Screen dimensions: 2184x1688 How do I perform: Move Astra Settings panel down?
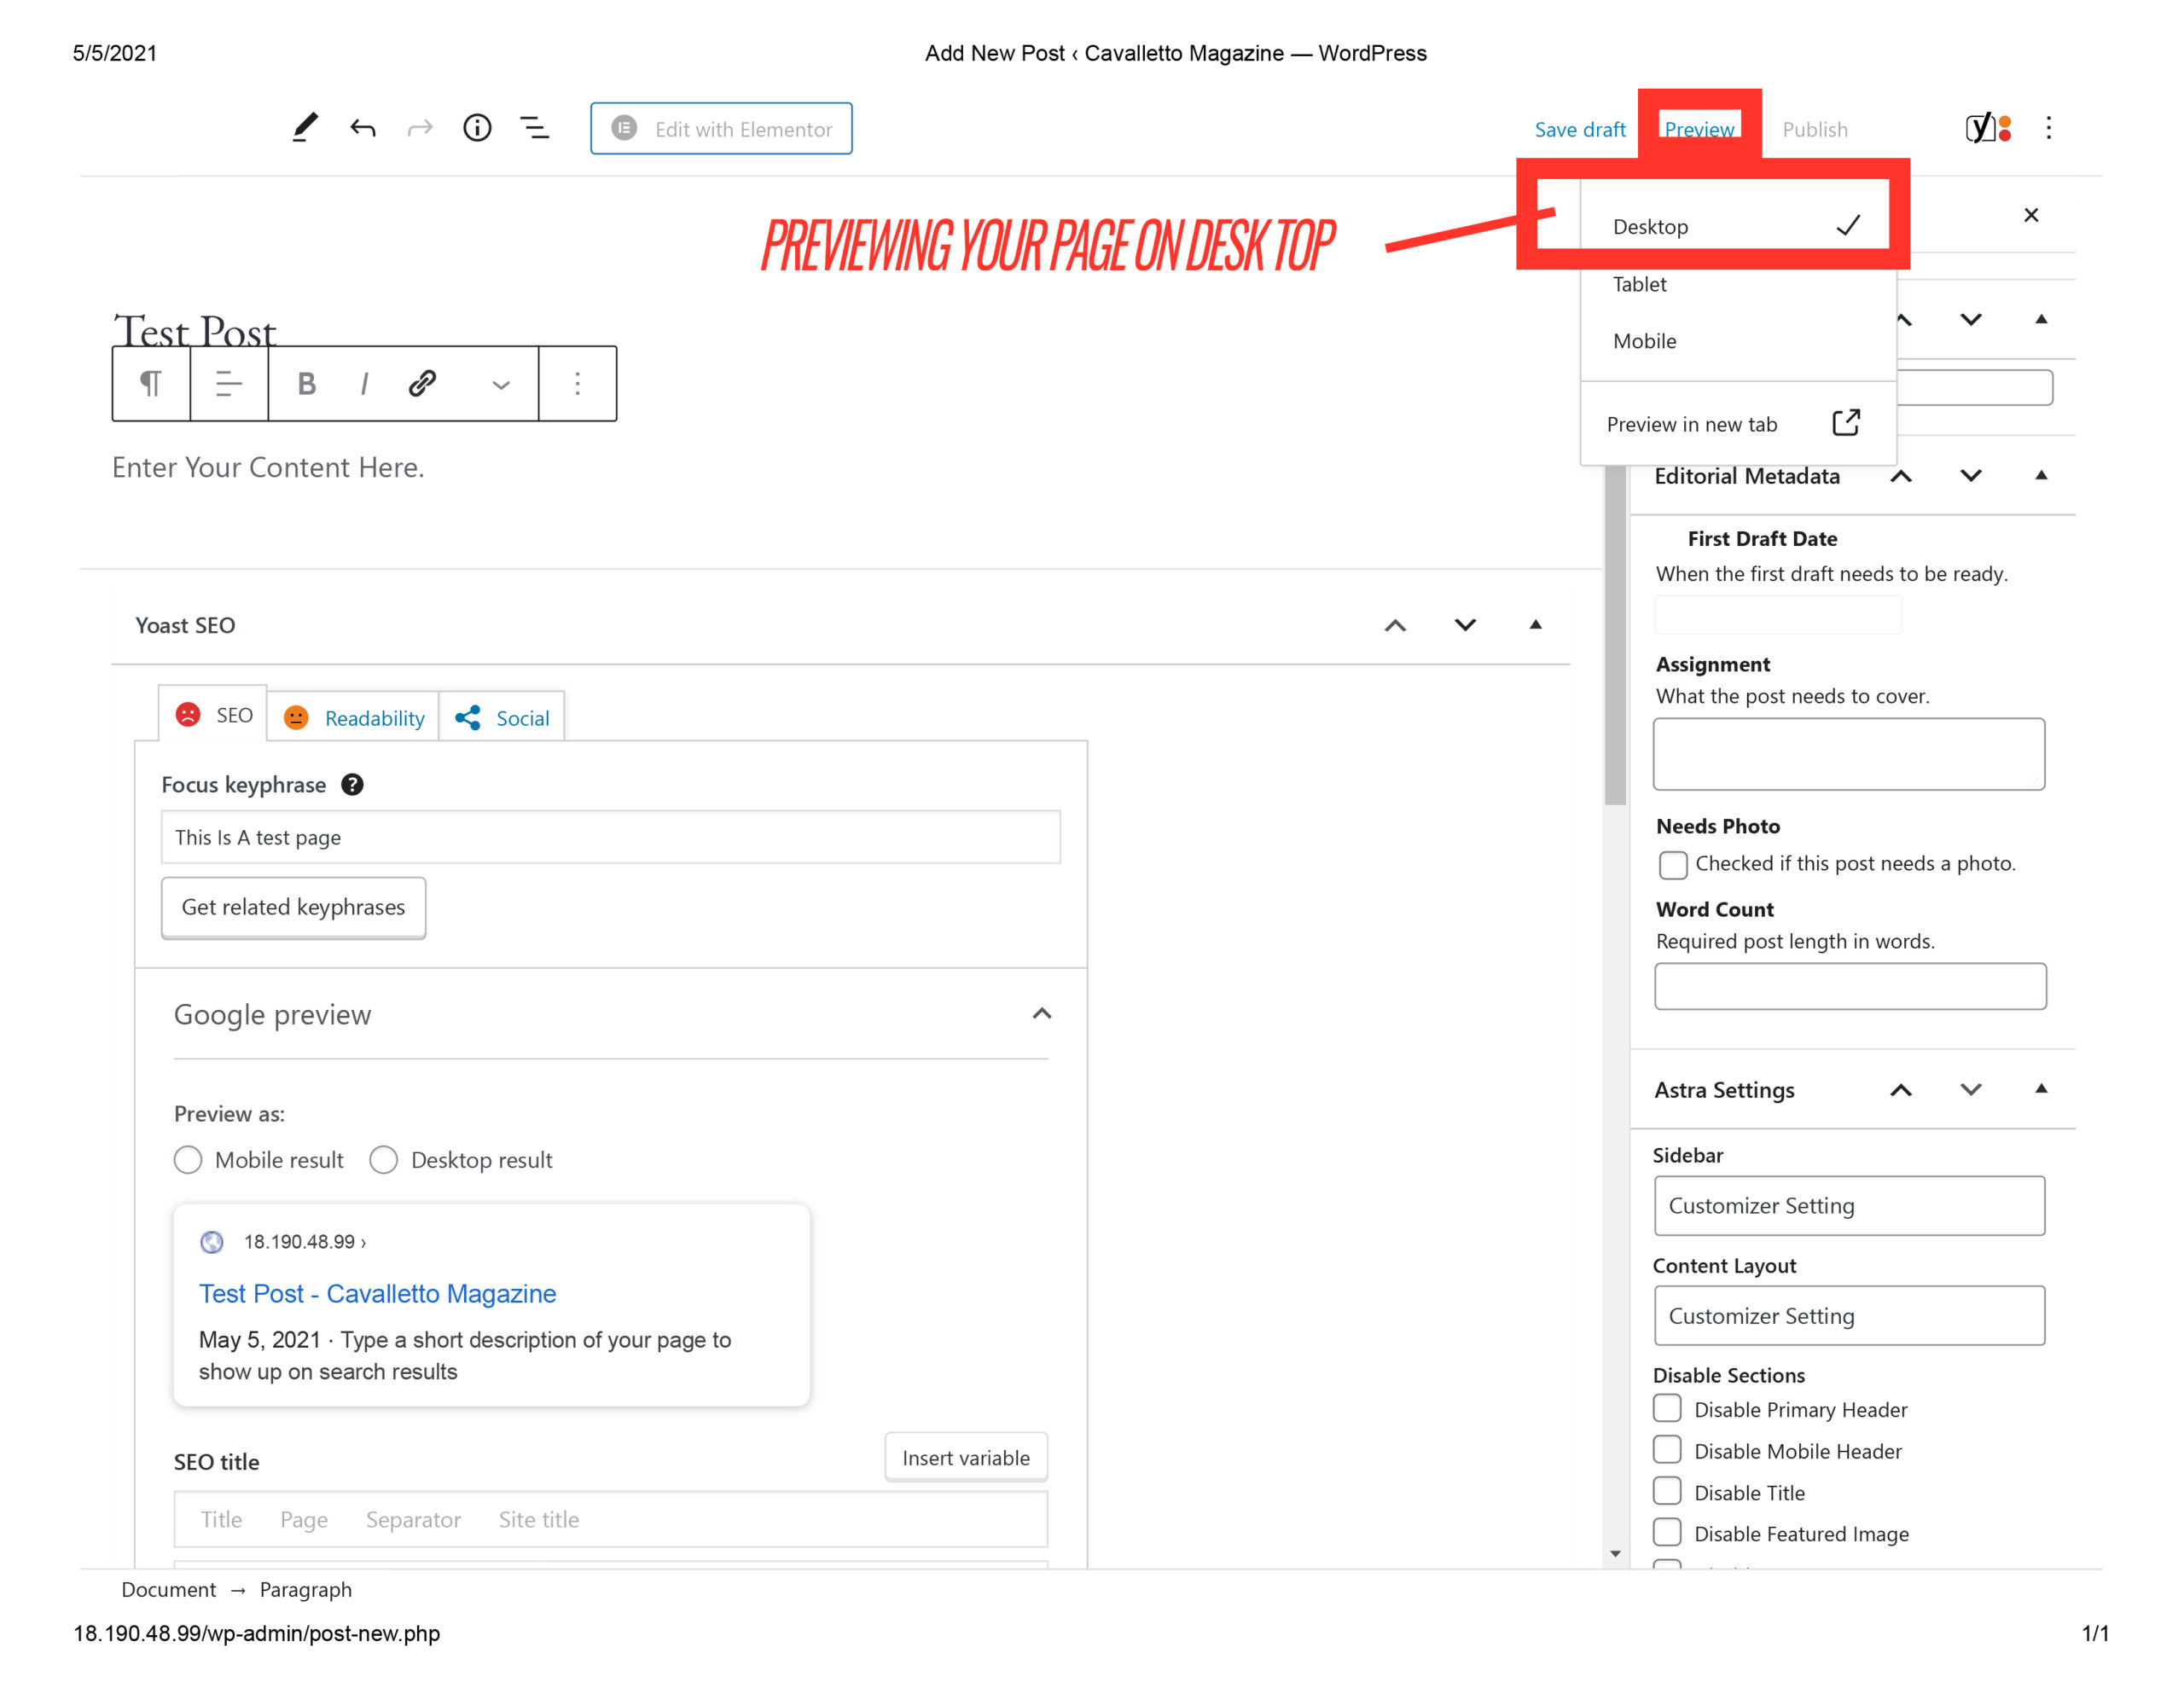(1970, 1090)
